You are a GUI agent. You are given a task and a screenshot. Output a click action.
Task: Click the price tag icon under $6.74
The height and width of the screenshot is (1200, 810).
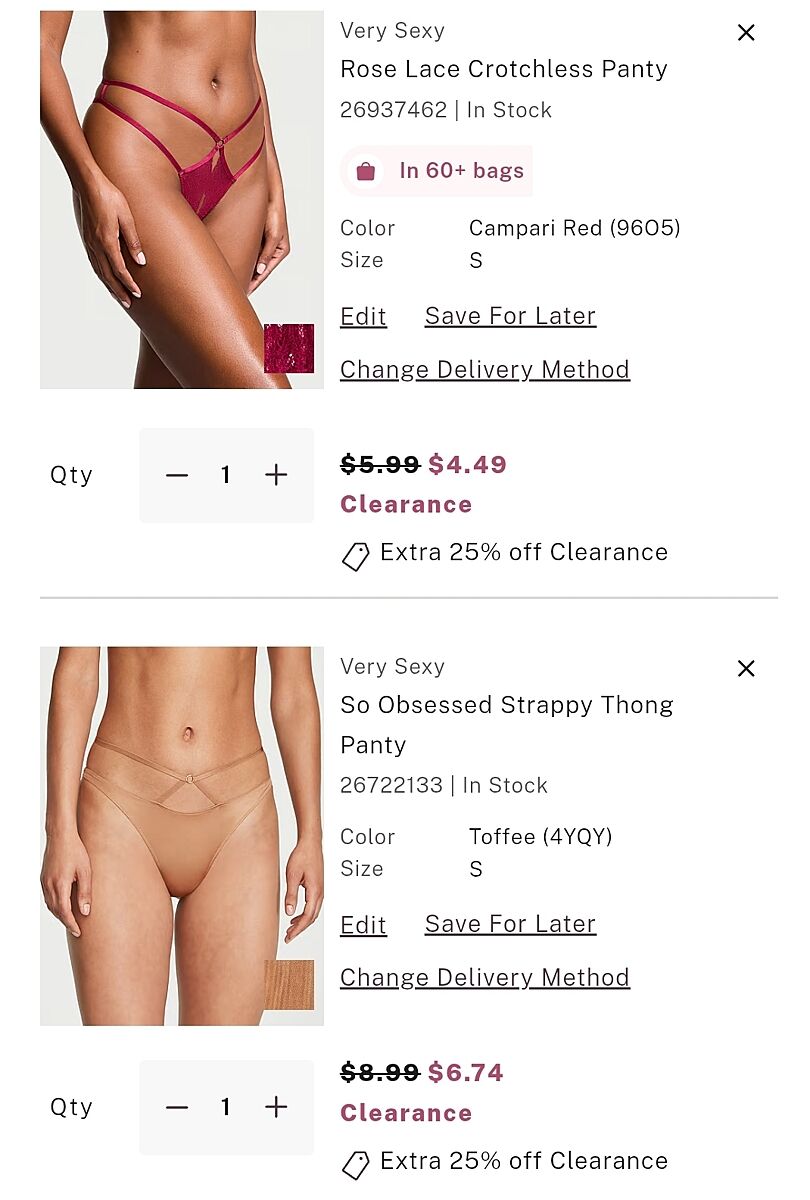click(356, 1164)
